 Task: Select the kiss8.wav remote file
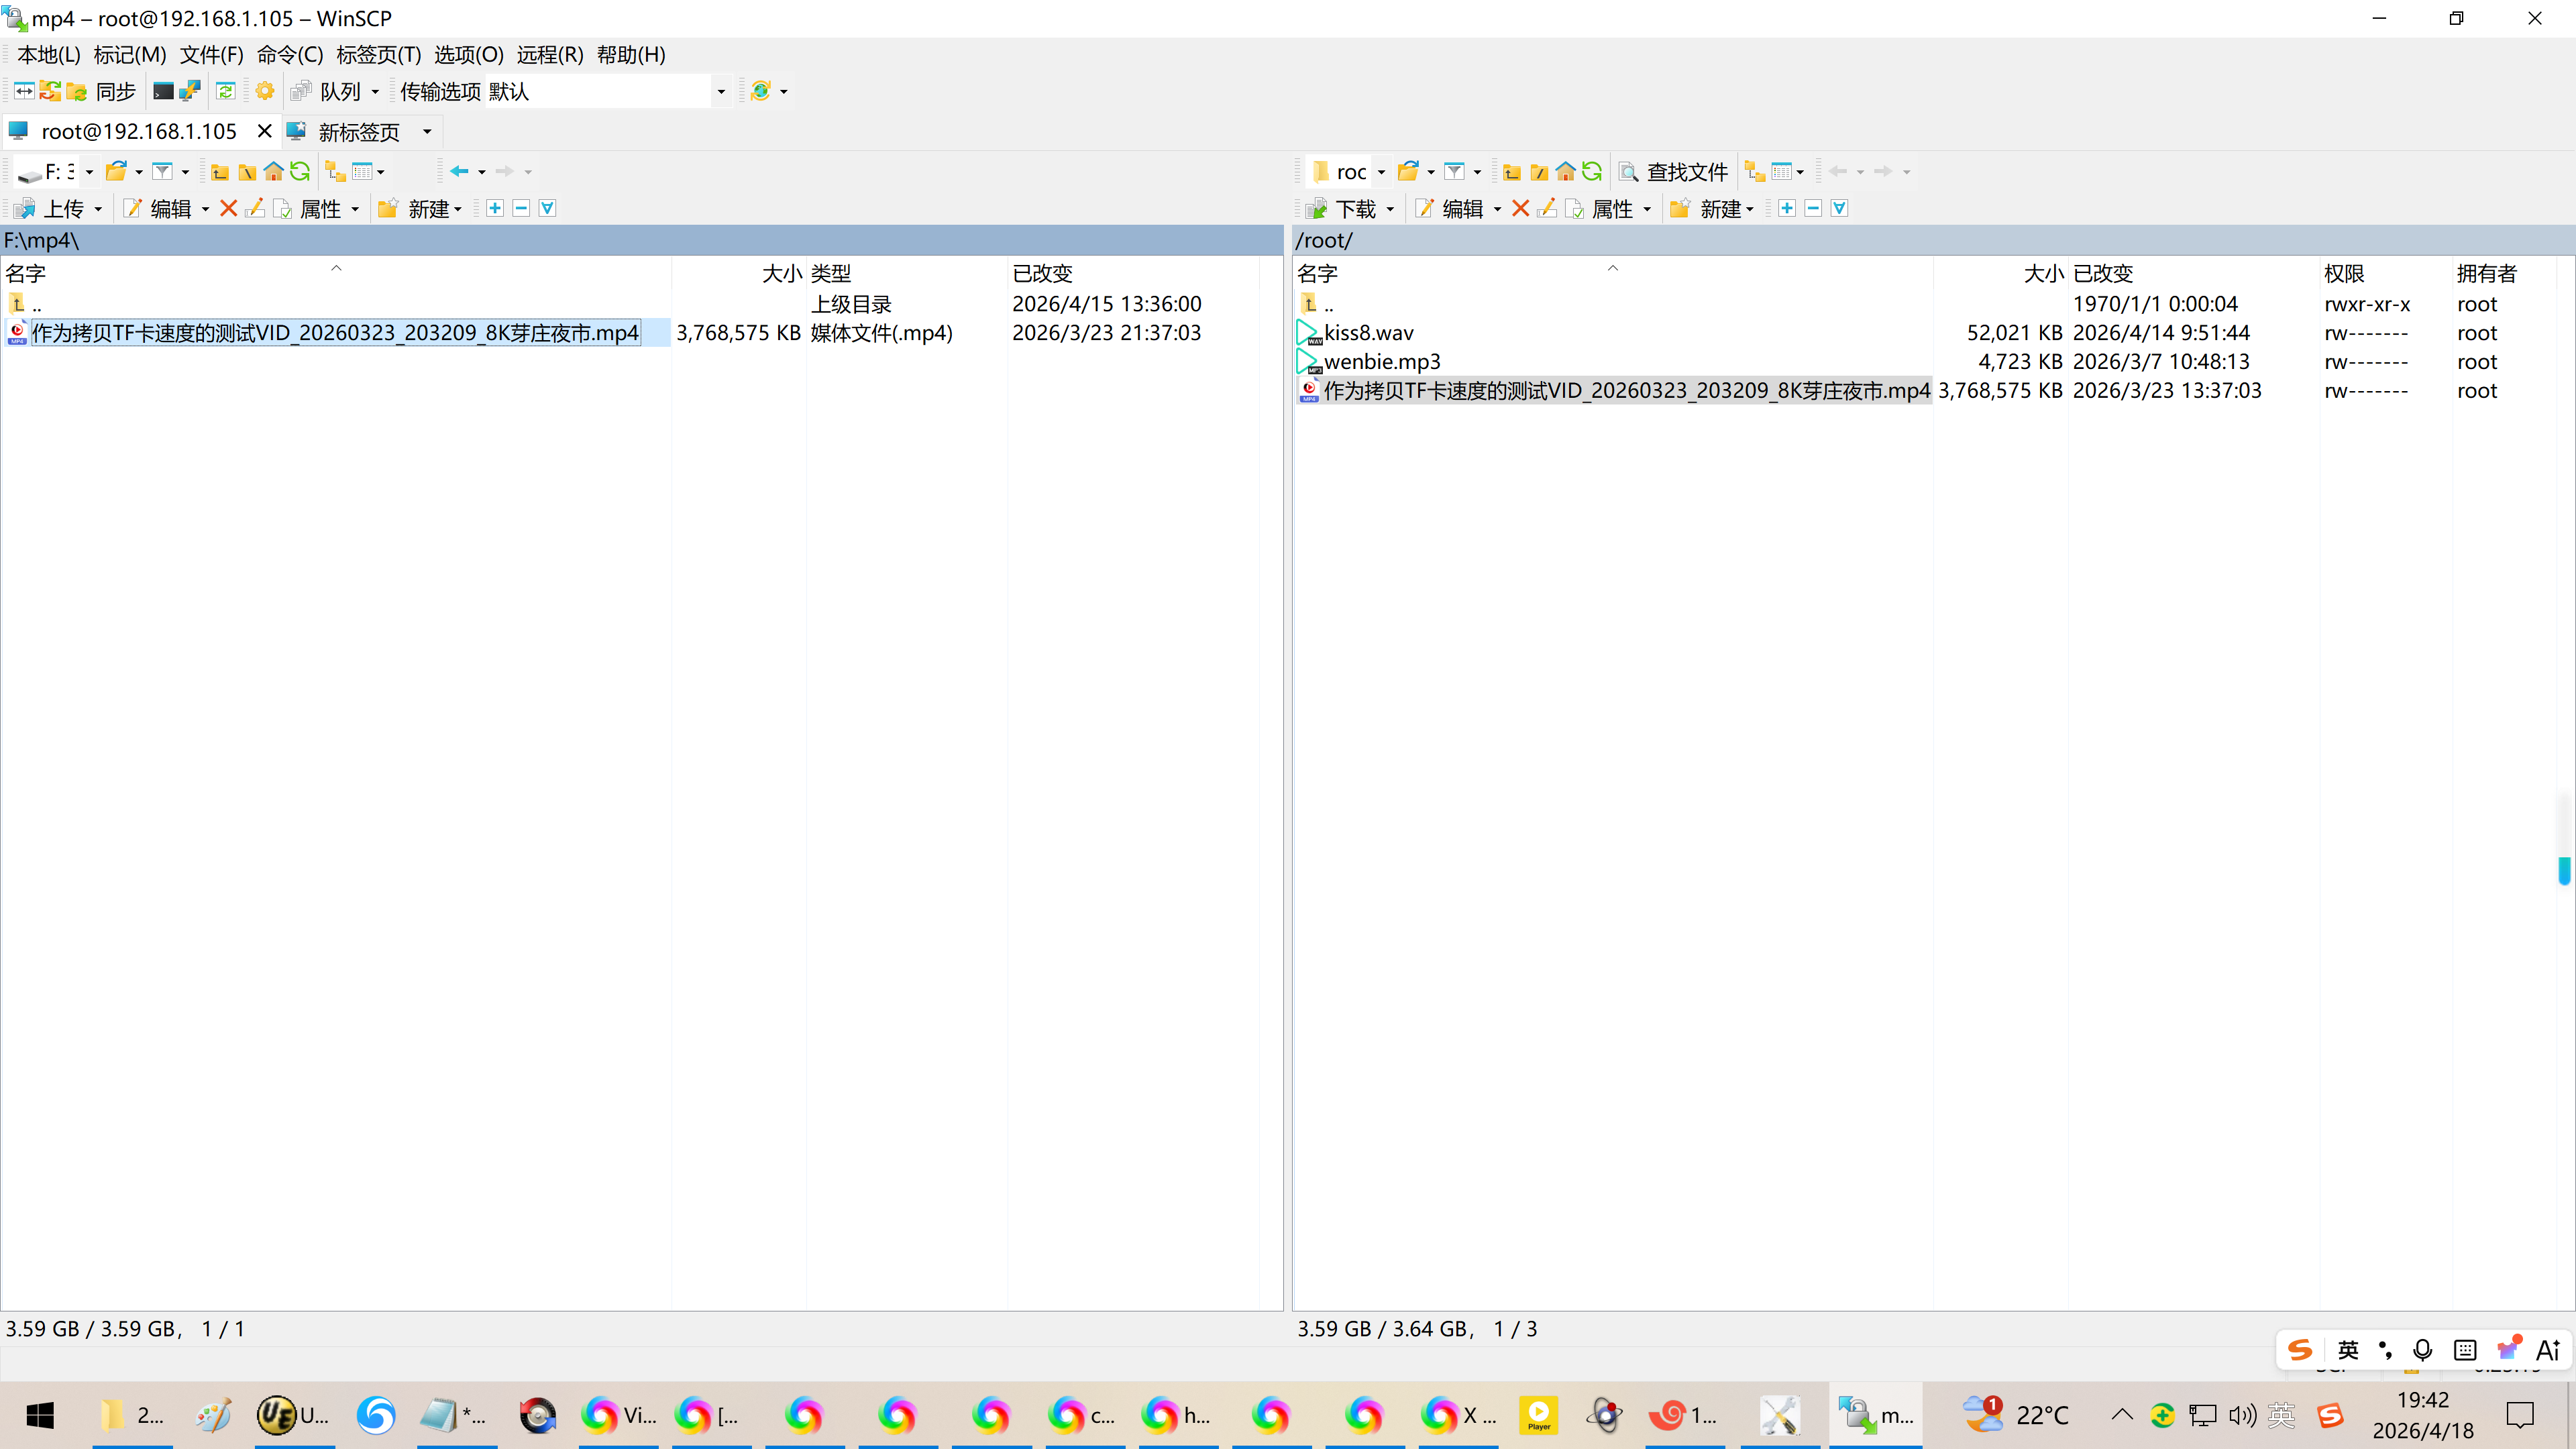1368,333
